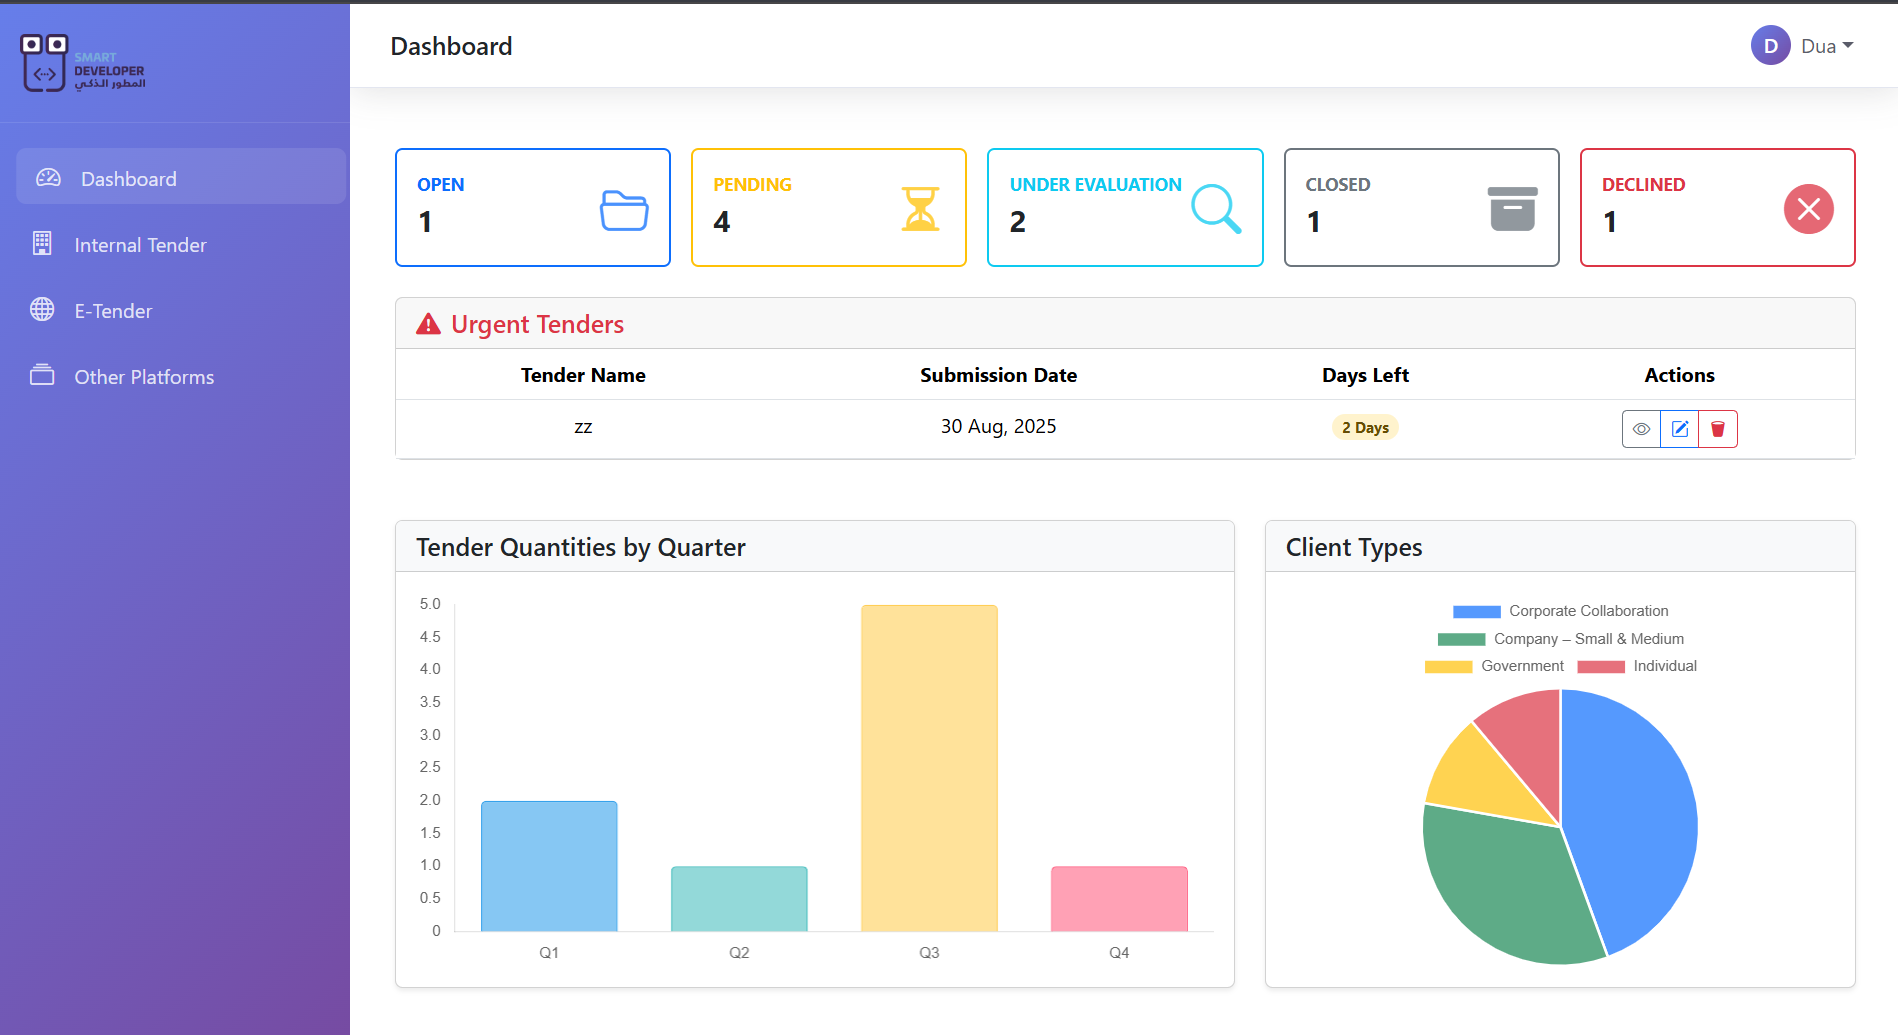The height and width of the screenshot is (1035, 1898).
Task: Open the Dashboard sidebar menu item
Action: (181, 177)
